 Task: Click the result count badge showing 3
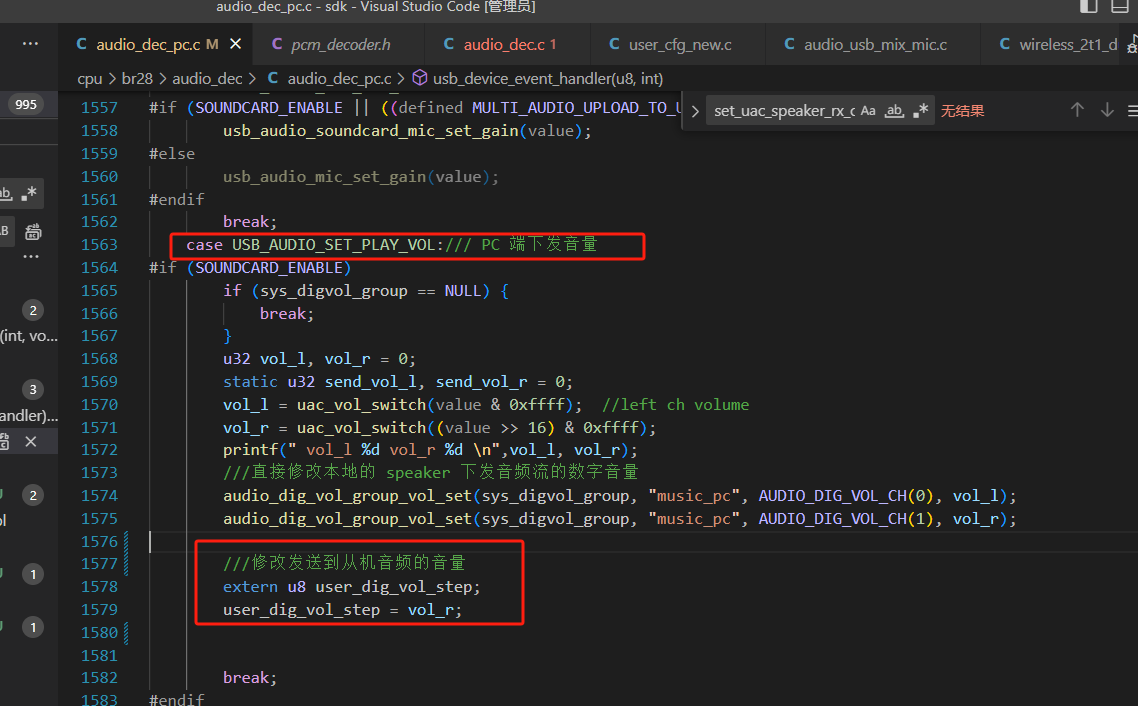33,390
